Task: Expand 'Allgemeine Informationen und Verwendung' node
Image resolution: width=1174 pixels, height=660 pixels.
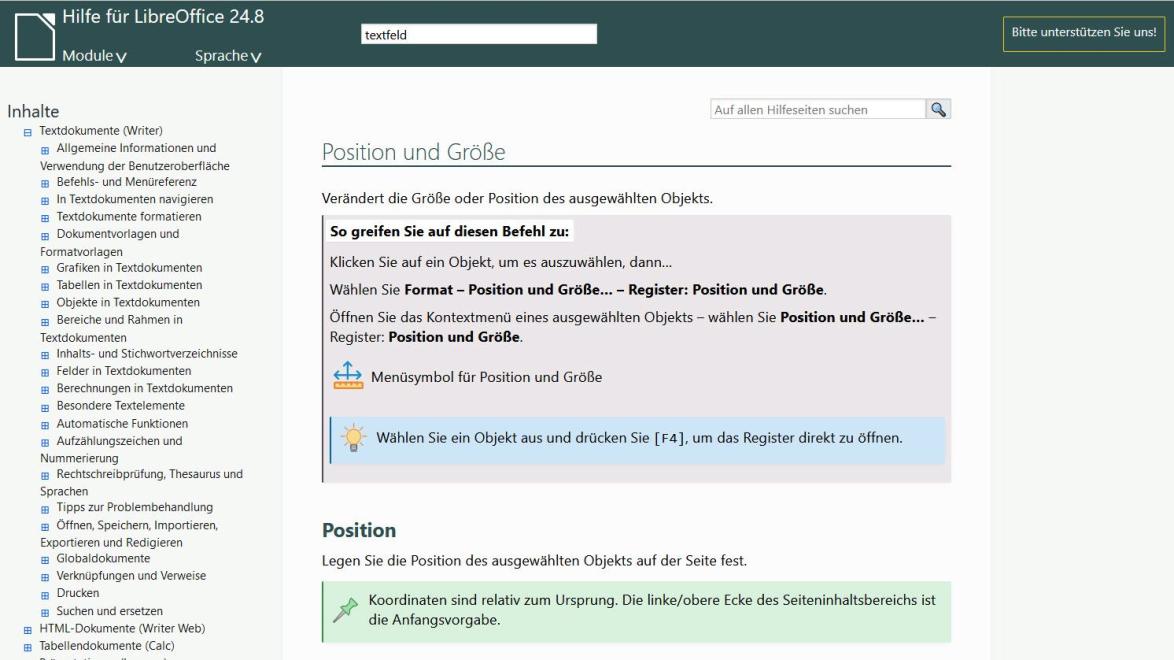Action: click(x=45, y=150)
